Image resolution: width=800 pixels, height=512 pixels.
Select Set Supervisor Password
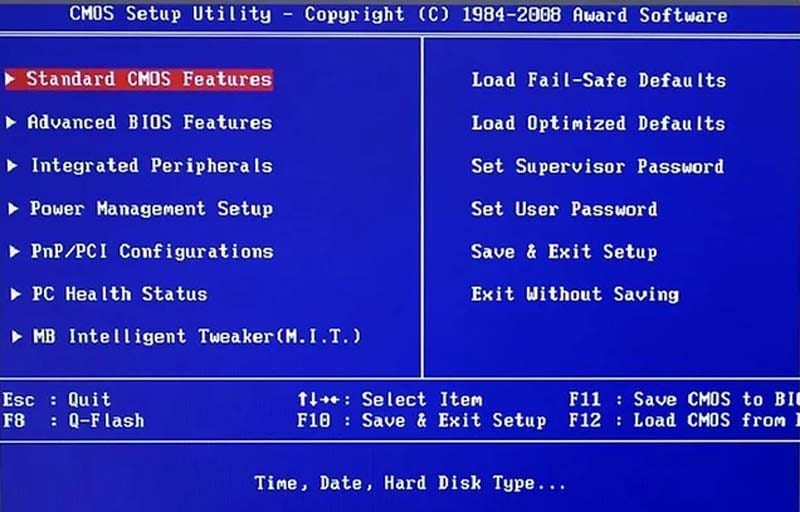point(597,166)
